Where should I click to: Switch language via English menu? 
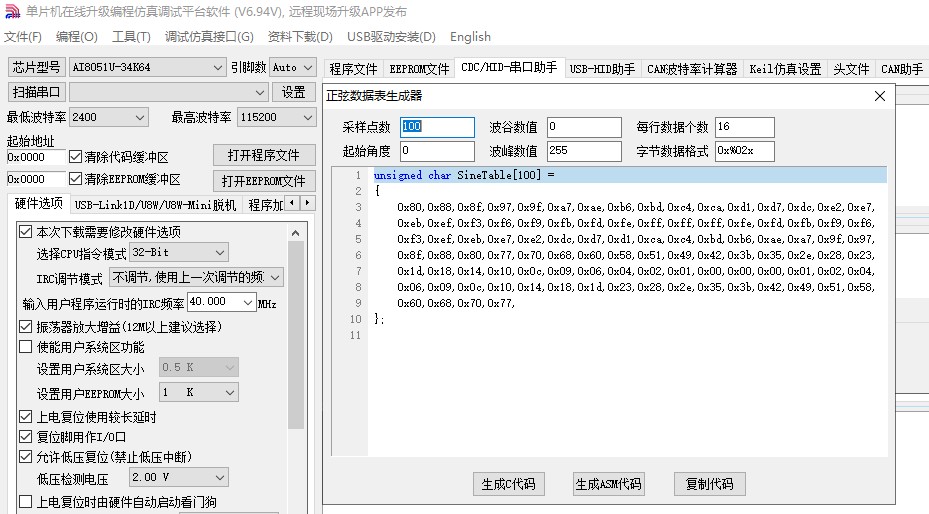[470, 37]
